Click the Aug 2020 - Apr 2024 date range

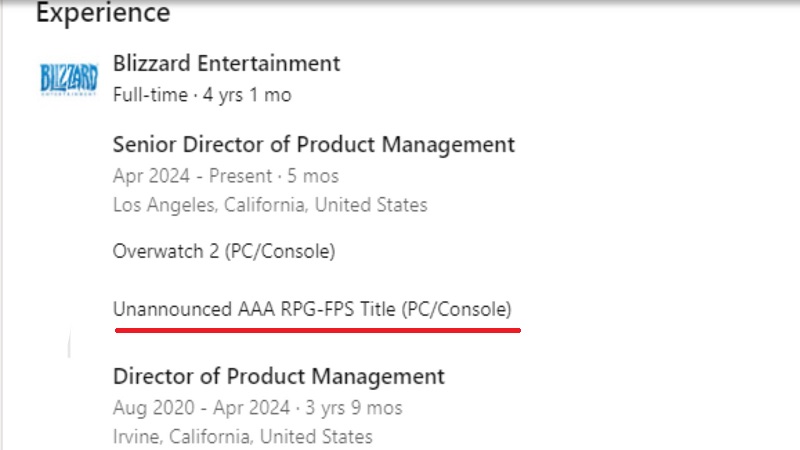(x=199, y=408)
